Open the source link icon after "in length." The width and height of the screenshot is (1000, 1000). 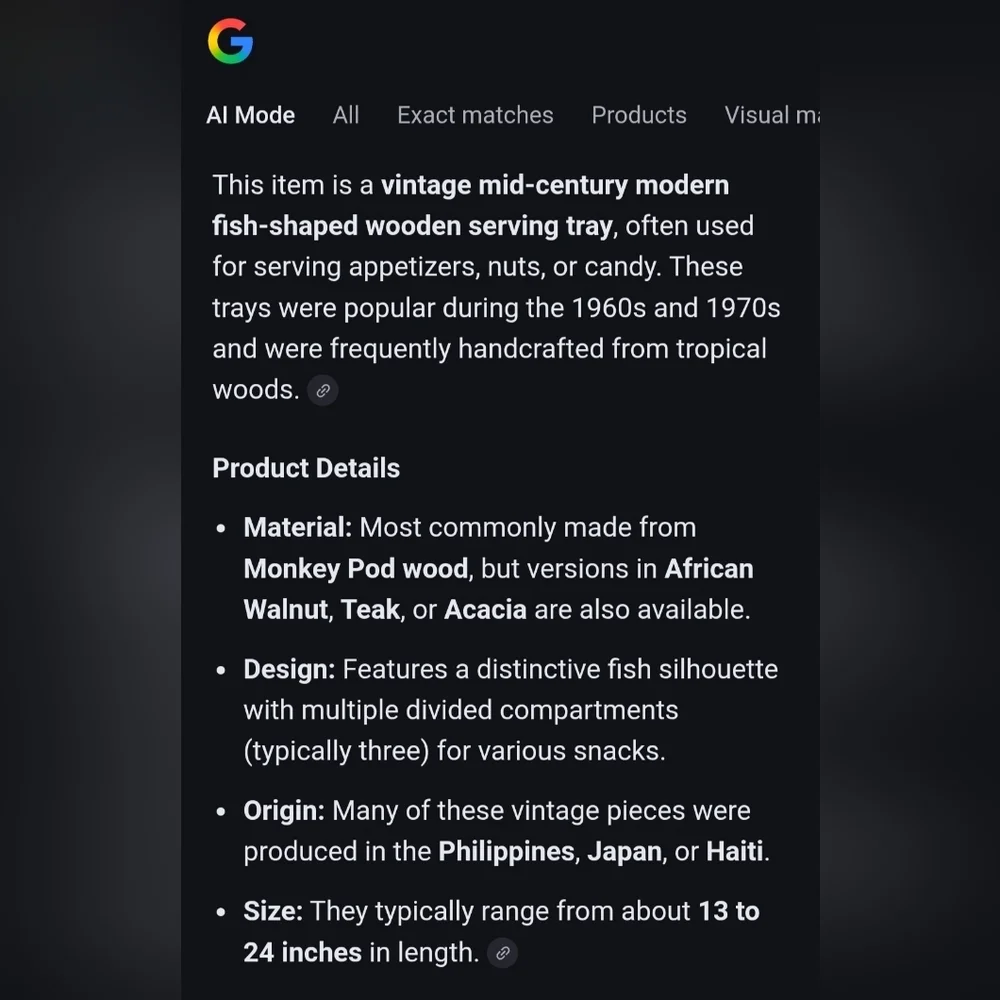click(x=503, y=953)
